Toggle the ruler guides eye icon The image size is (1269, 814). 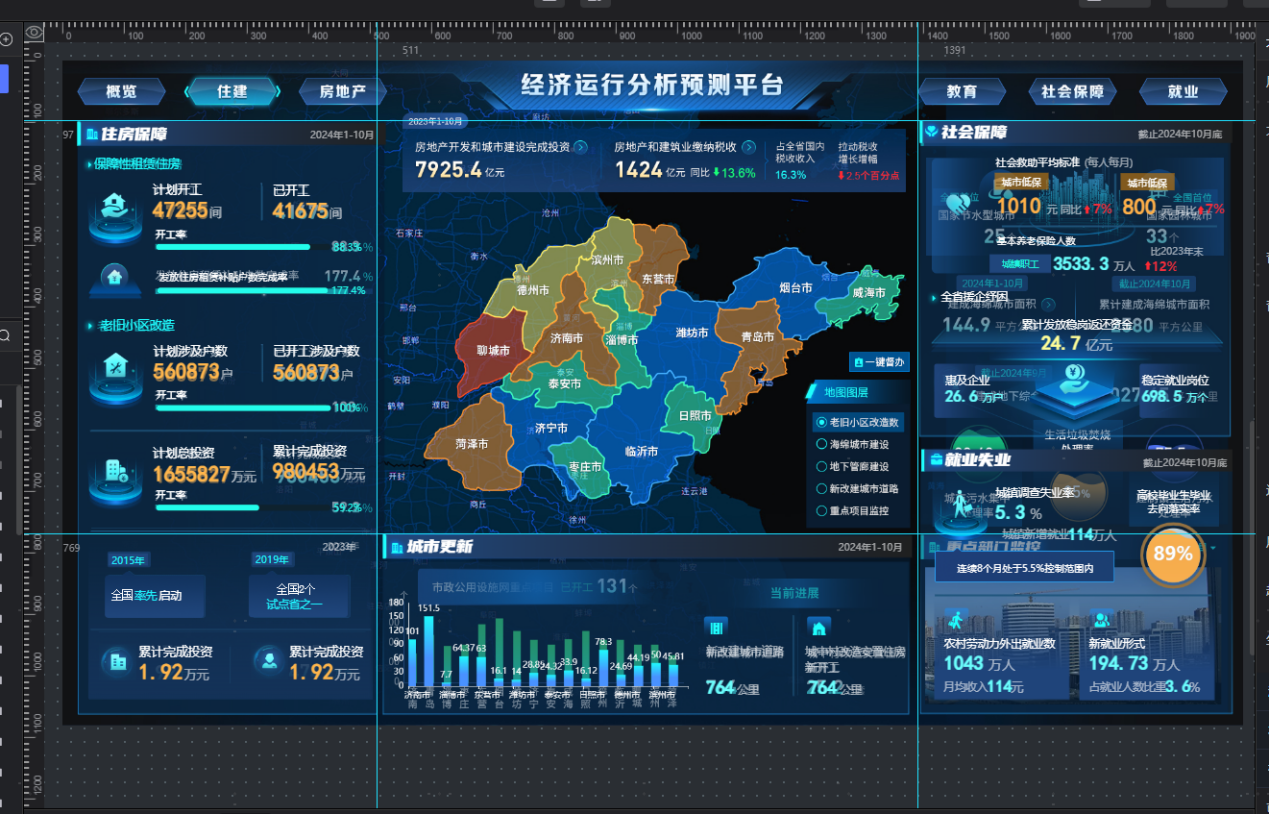[35, 33]
